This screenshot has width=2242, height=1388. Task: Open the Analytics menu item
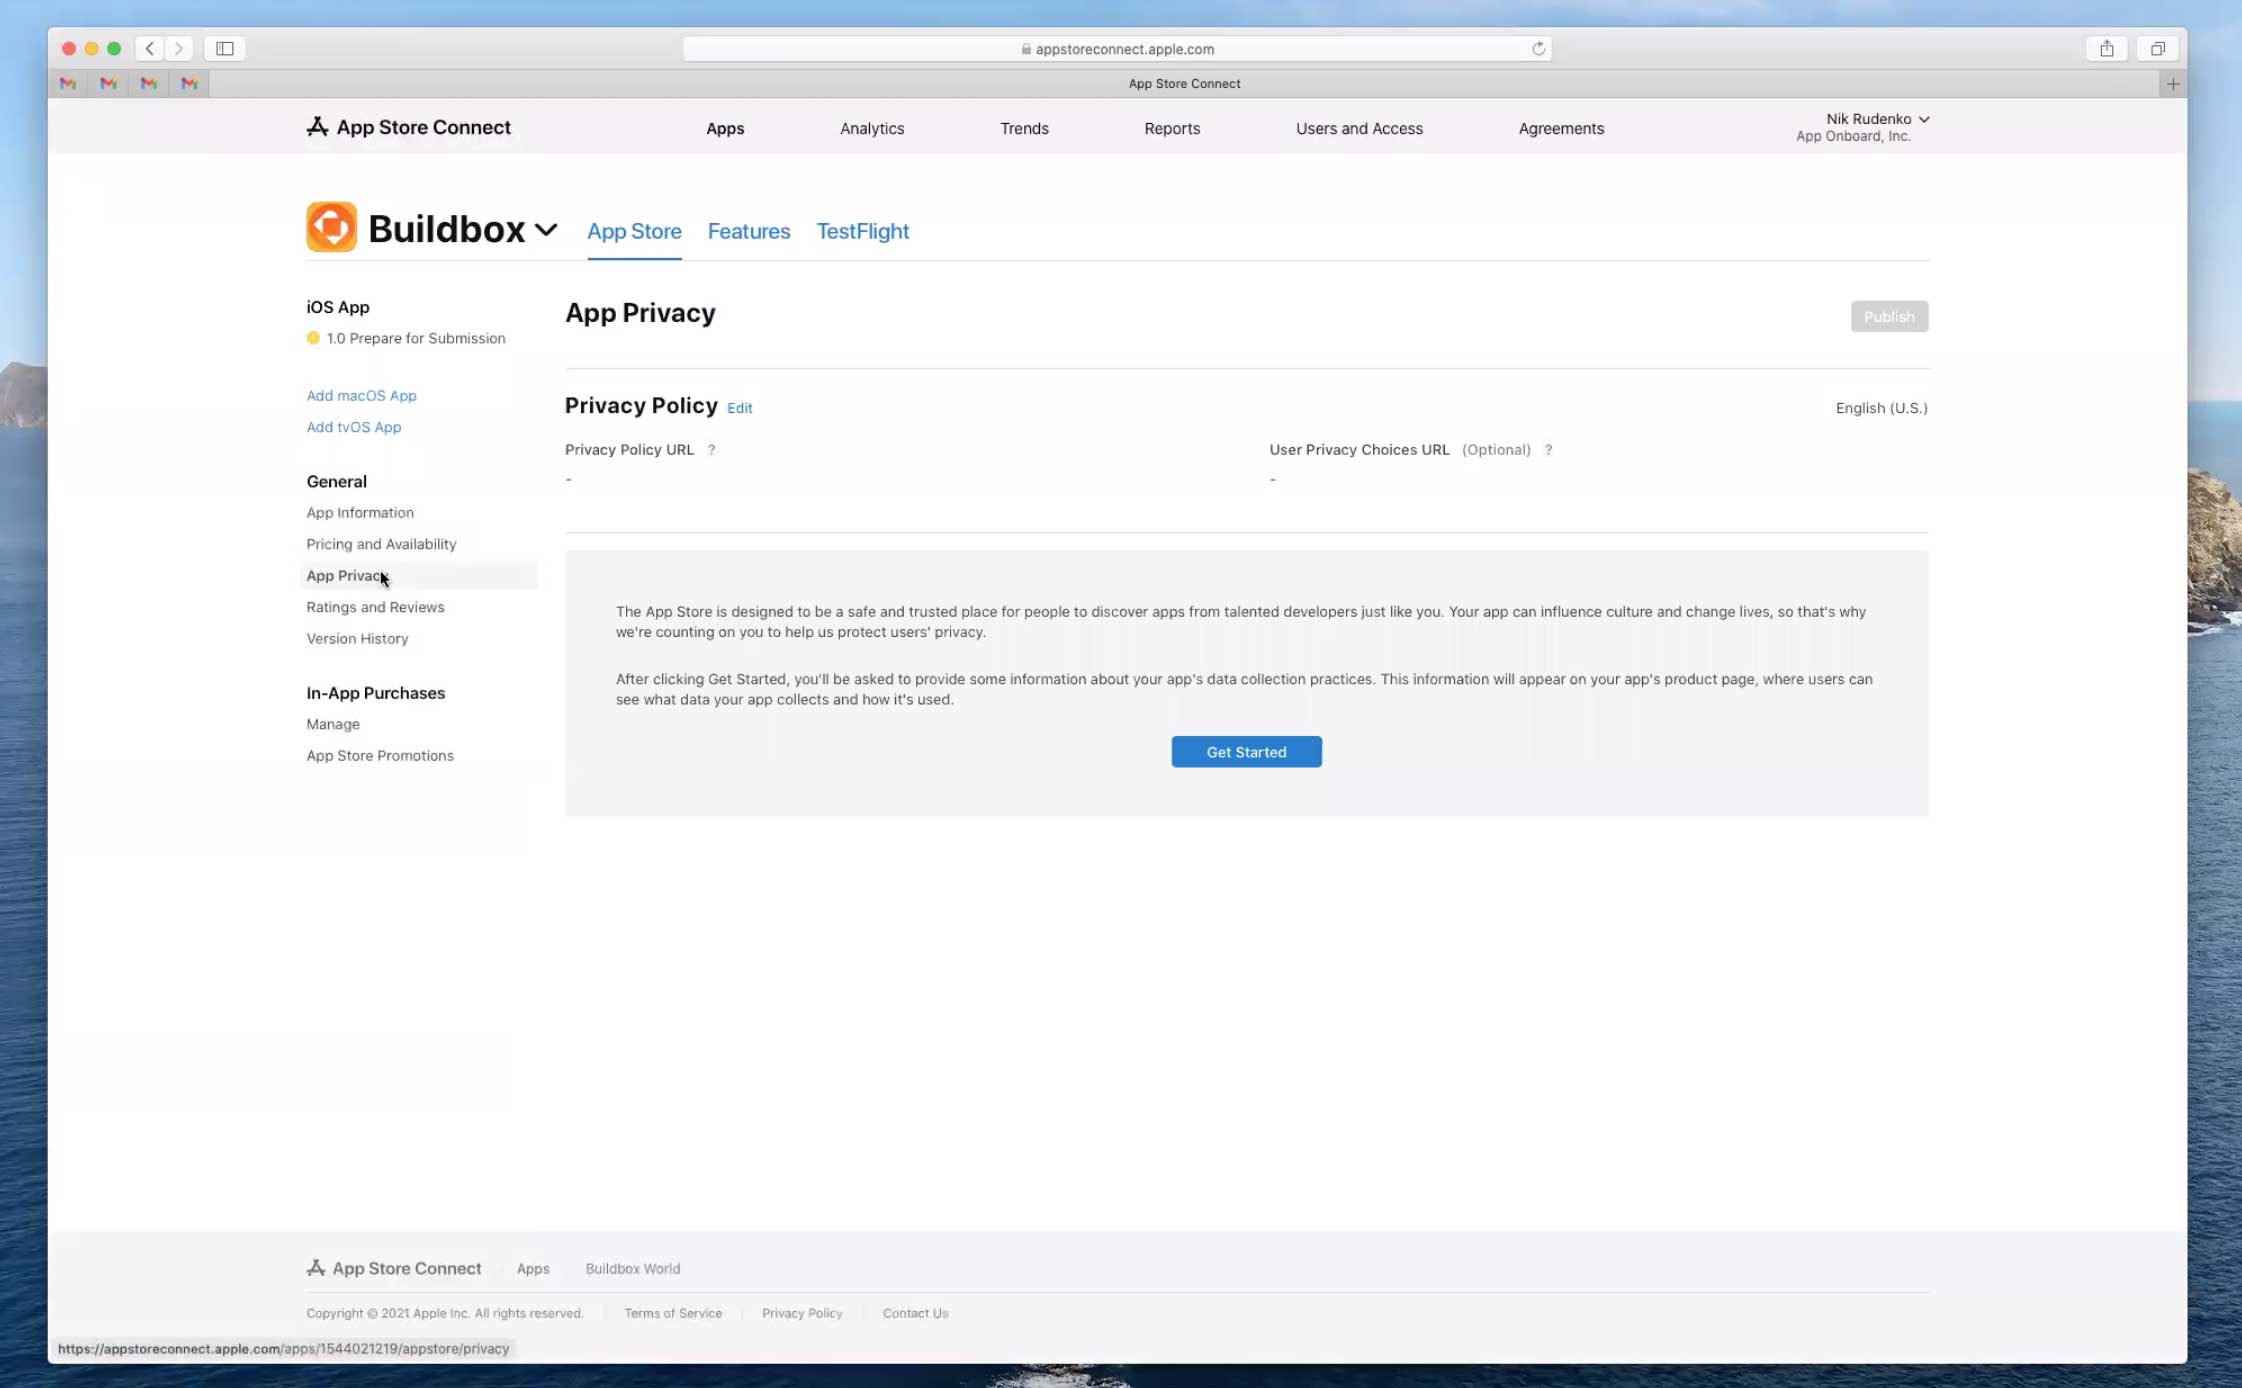click(x=871, y=128)
